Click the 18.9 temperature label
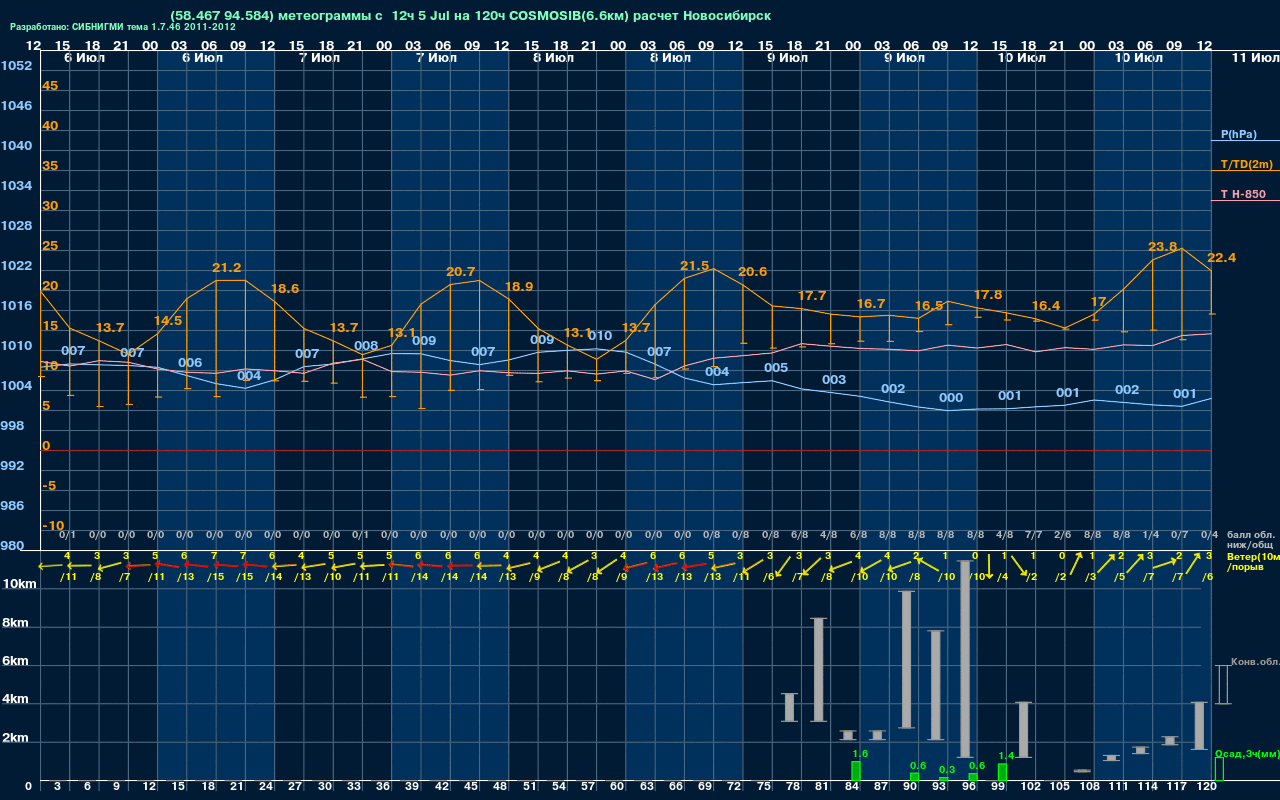Viewport: 1280px width, 800px height. pos(519,286)
